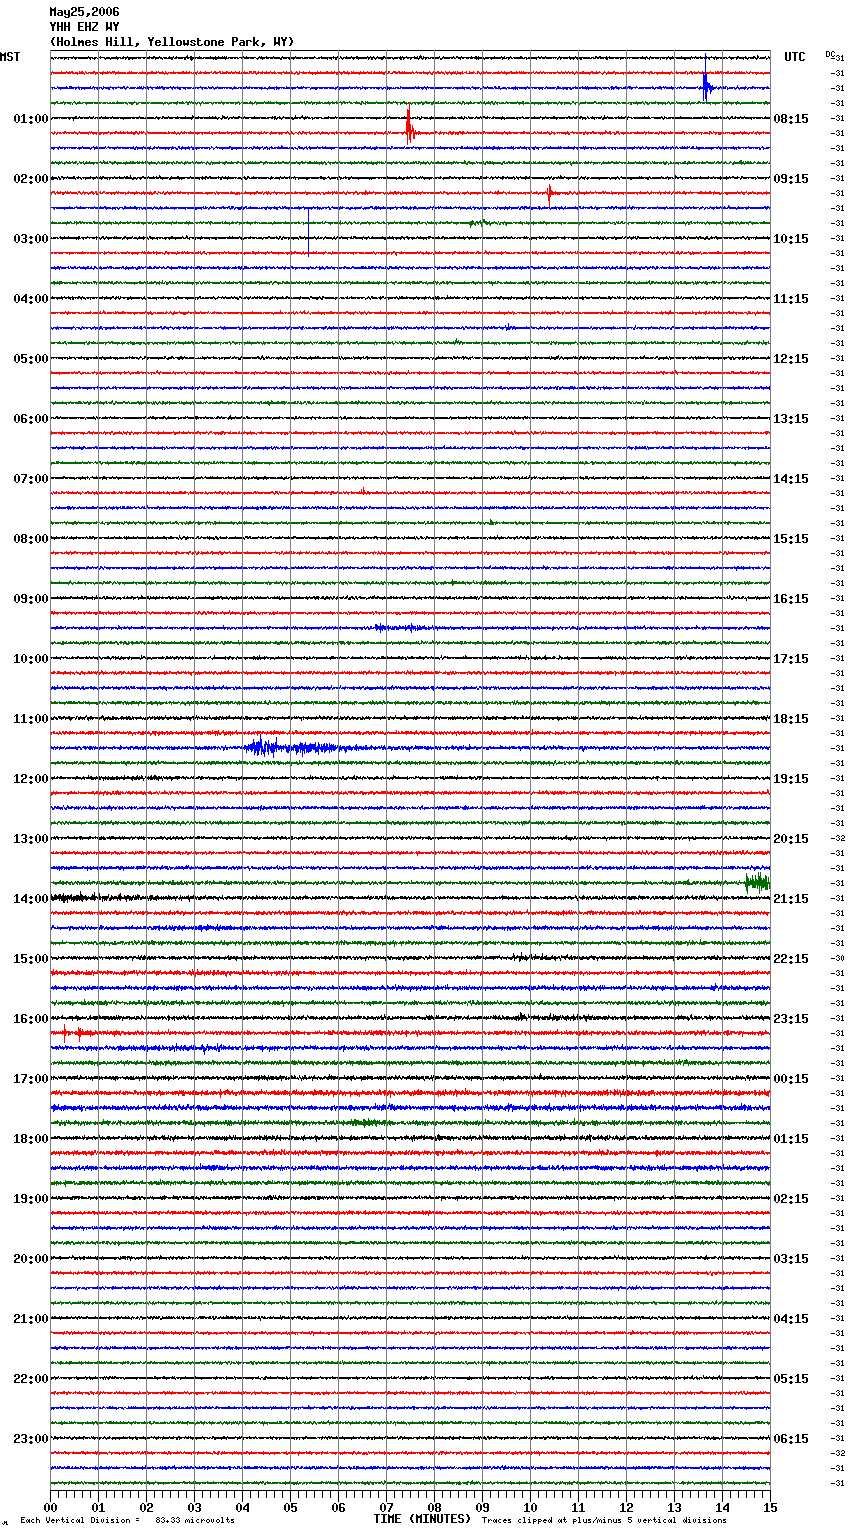Select the TIME (MINUTES) axis title
This screenshot has width=850, height=1534.
422,1519
